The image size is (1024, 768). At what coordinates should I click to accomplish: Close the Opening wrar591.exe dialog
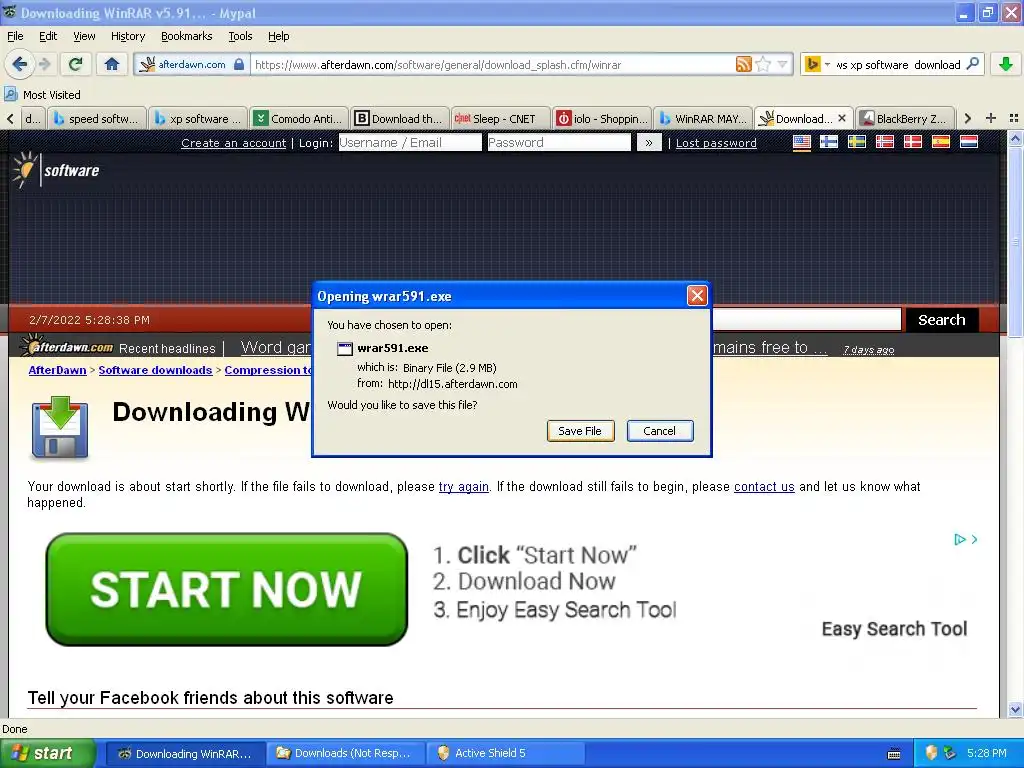pos(697,296)
